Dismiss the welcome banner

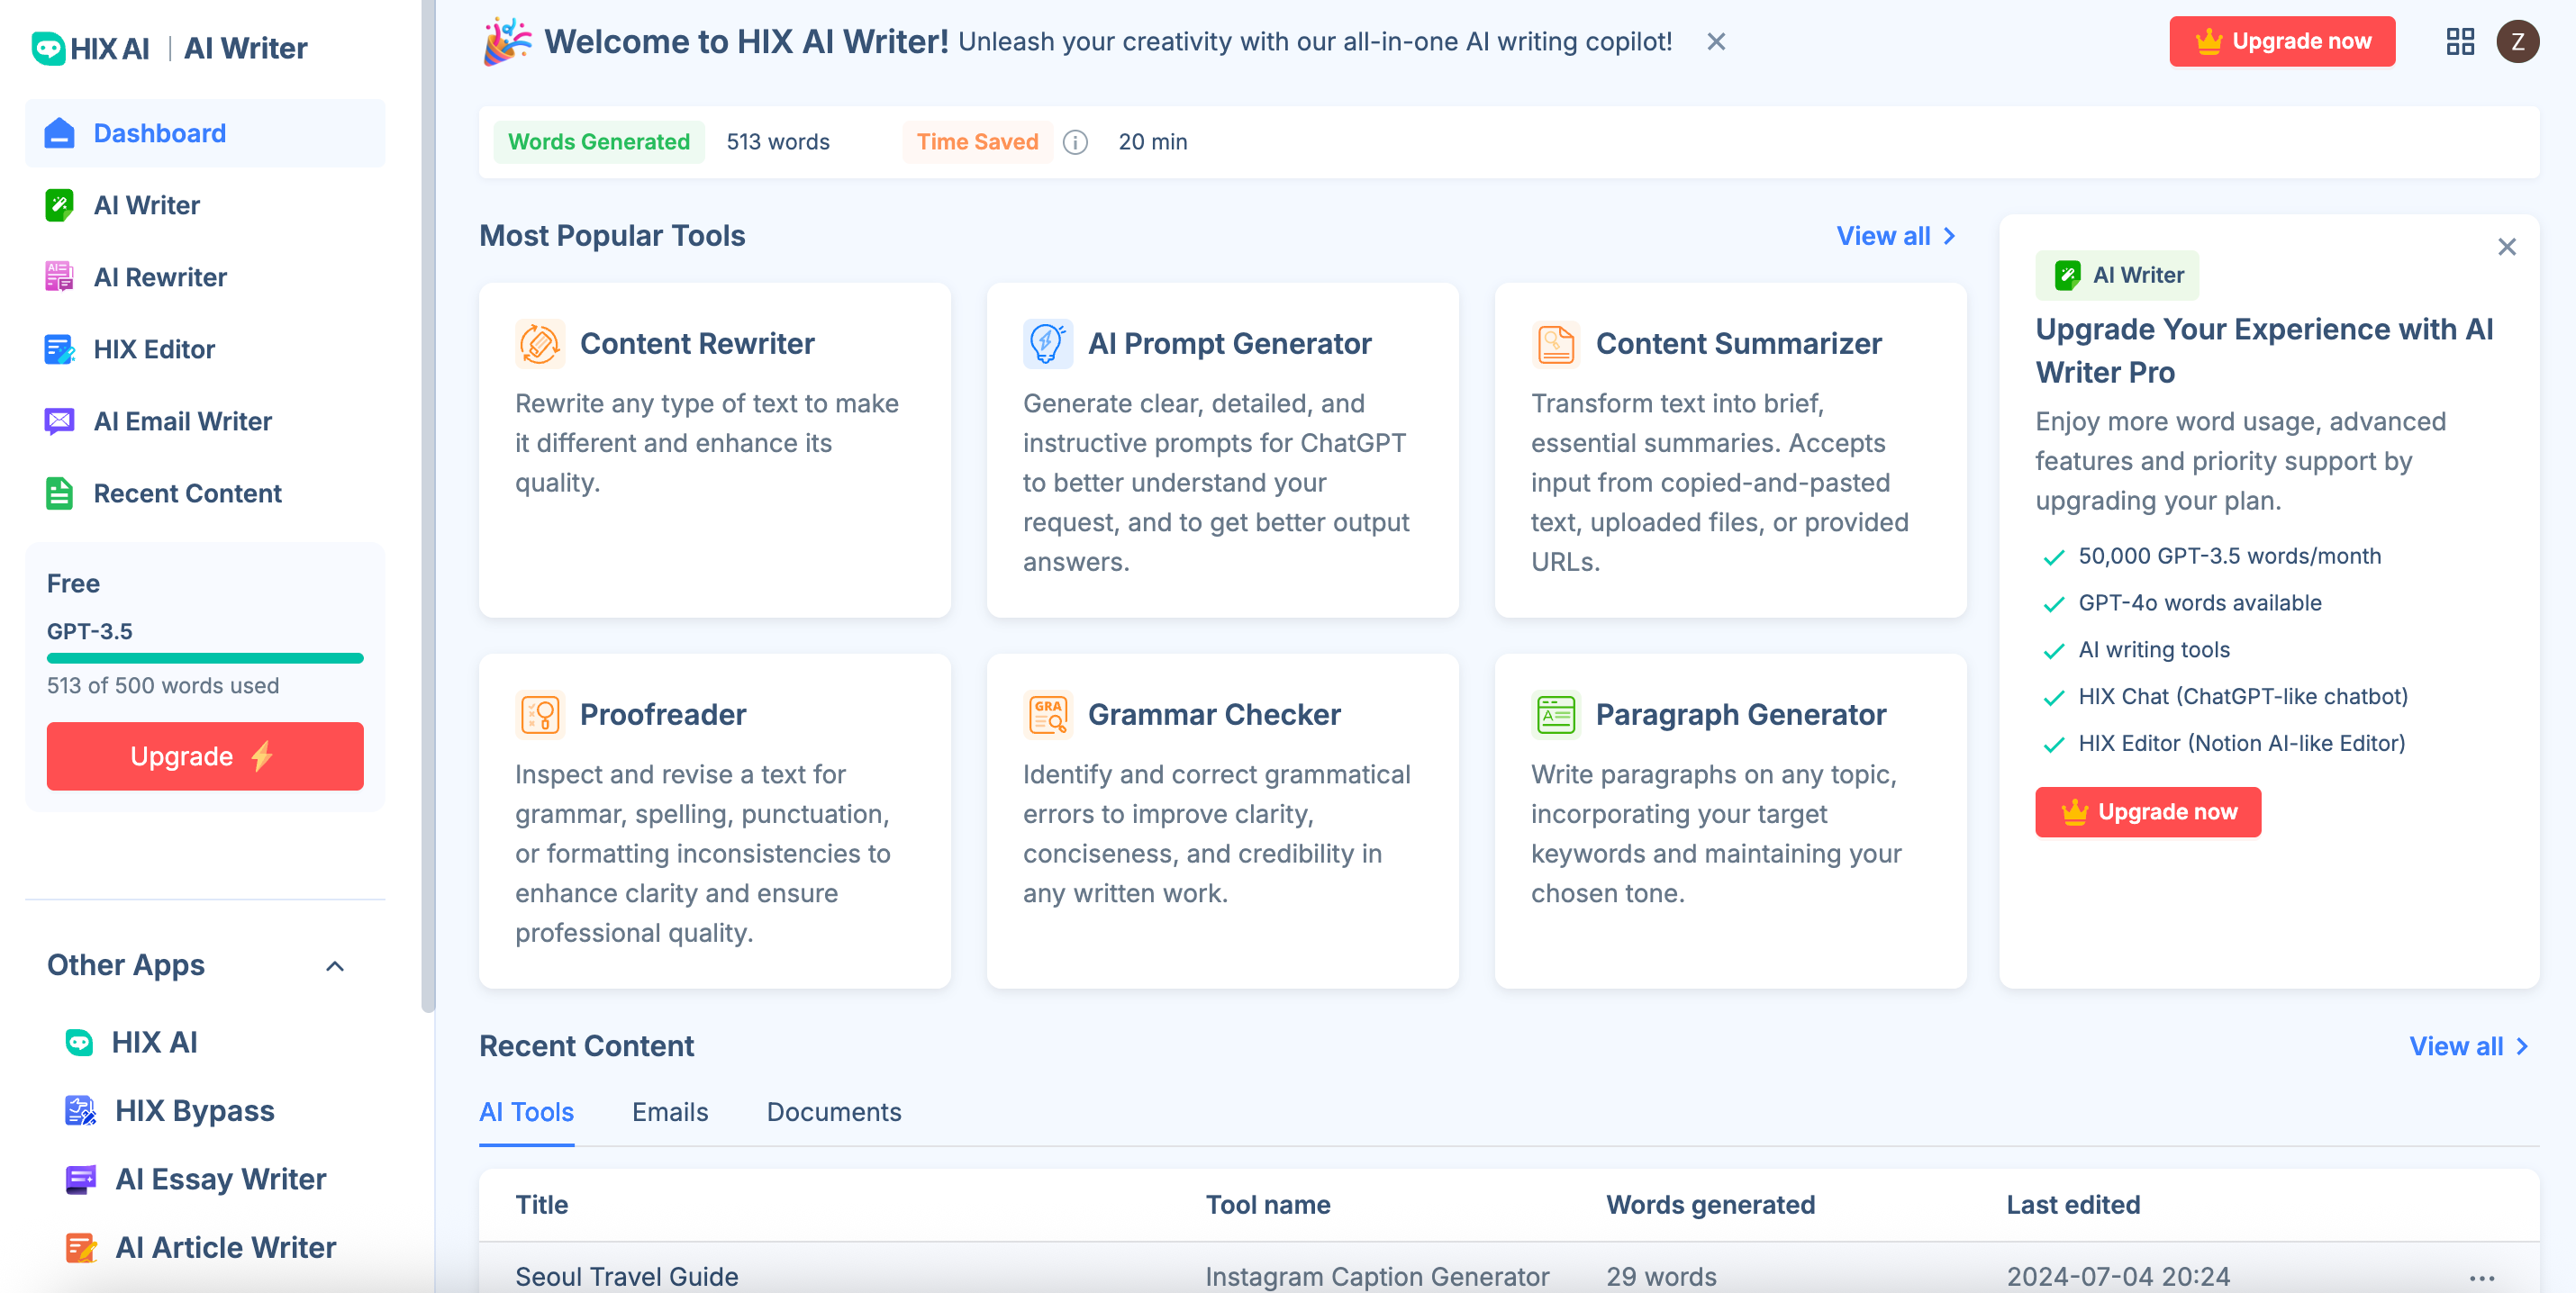pos(1716,41)
